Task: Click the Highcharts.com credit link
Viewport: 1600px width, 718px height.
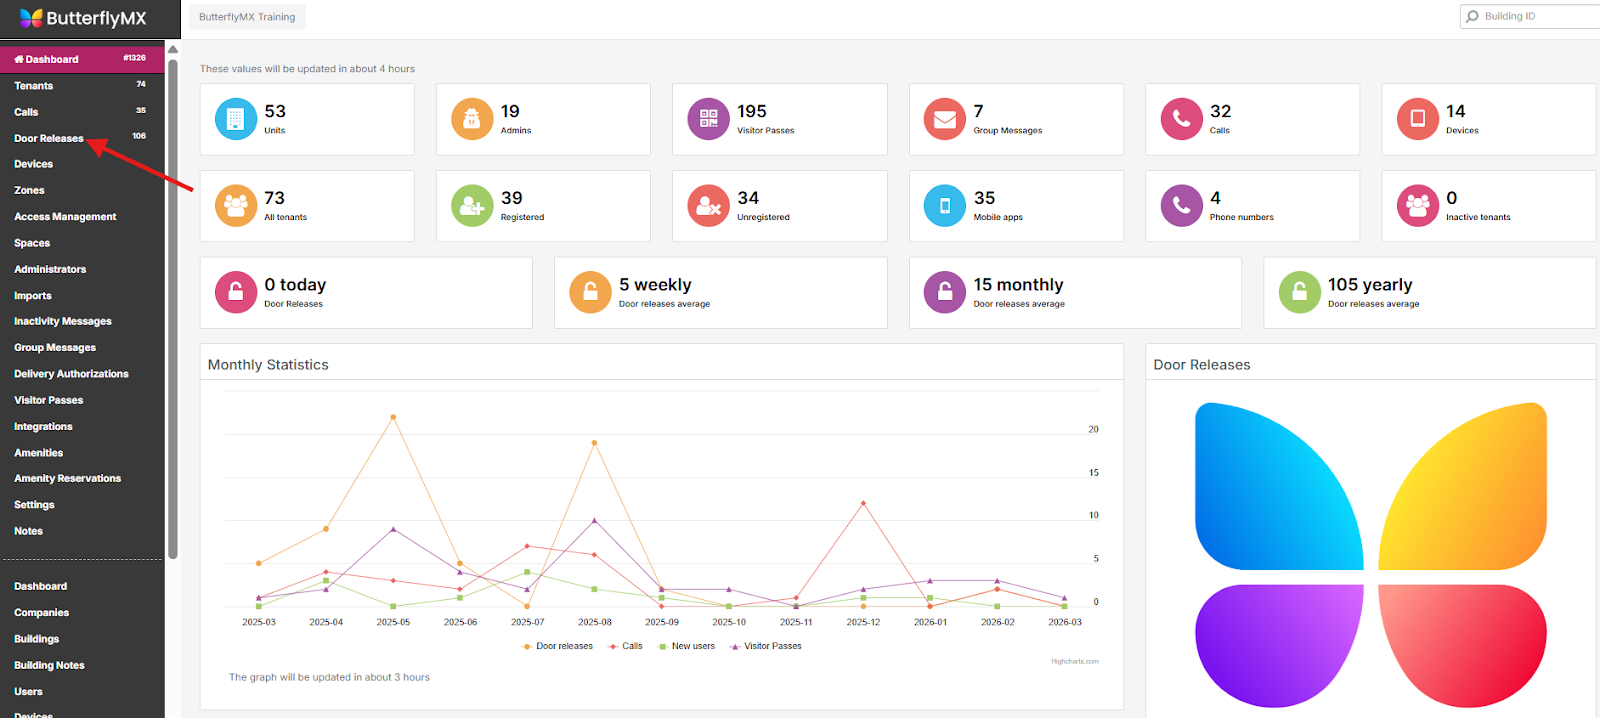Action: pyautogui.click(x=1074, y=661)
